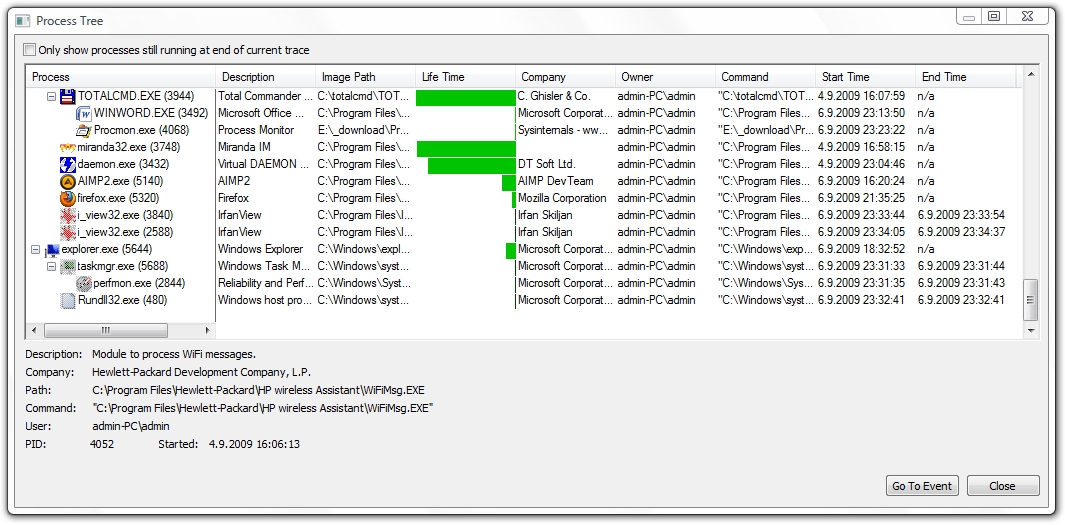
Task: Collapse the taskmgr.exe tree node
Action: pyautogui.click(x=51, y=266)
